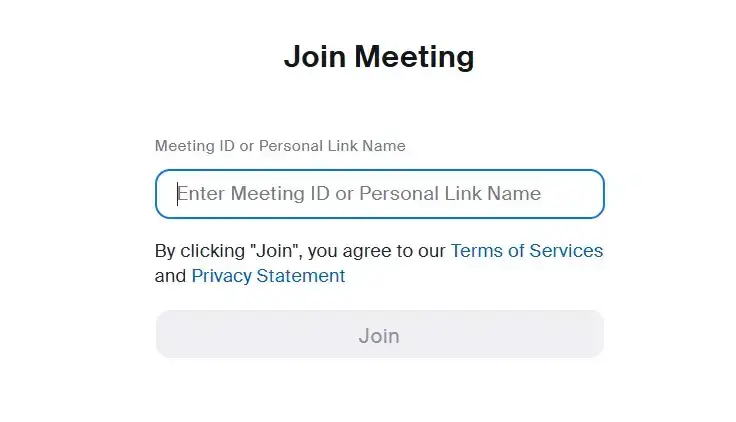Read the Privacy Statement
The height and width of the screenshot is (422, 736).
pos(268,276)
